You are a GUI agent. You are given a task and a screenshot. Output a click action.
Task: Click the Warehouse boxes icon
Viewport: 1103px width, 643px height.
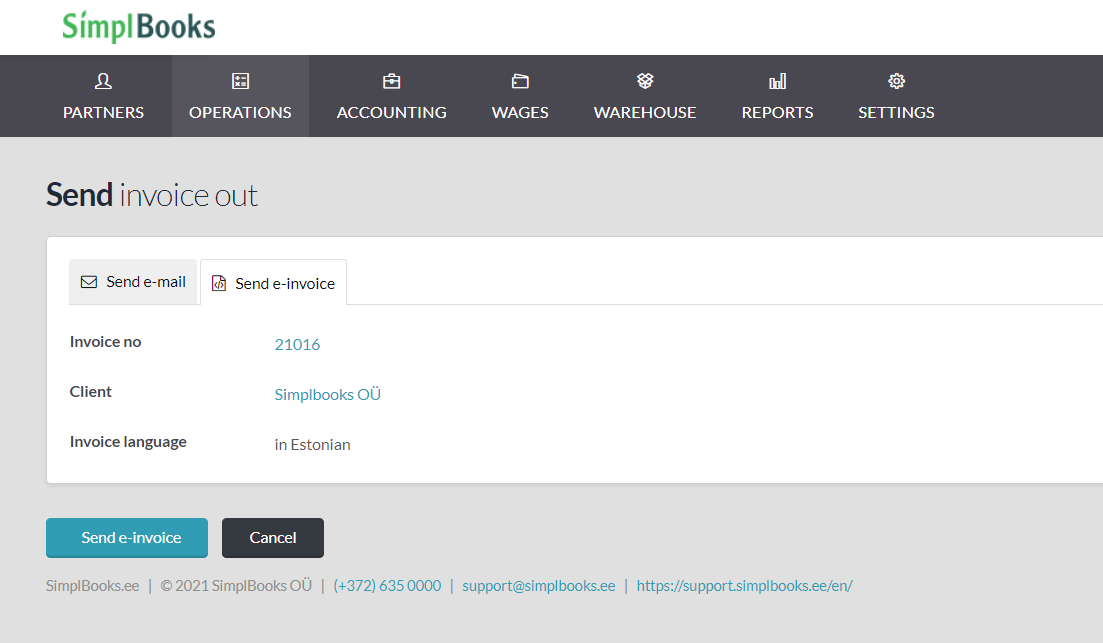(645, 81)
